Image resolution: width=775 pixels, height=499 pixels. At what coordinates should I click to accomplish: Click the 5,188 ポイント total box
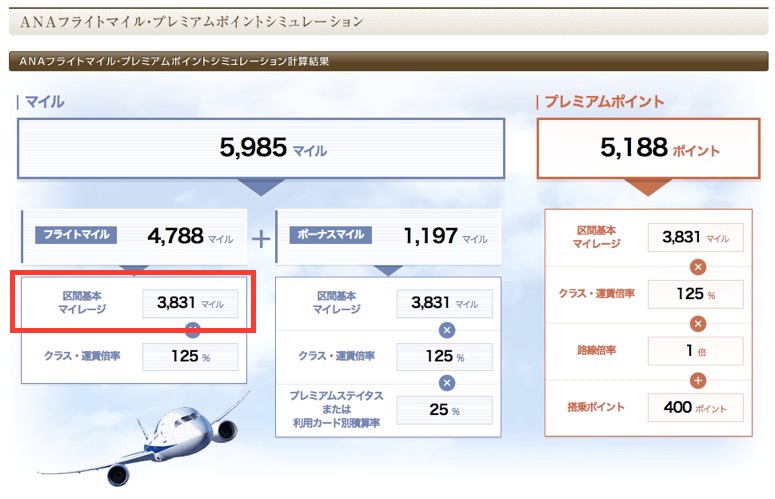(646, 149)
